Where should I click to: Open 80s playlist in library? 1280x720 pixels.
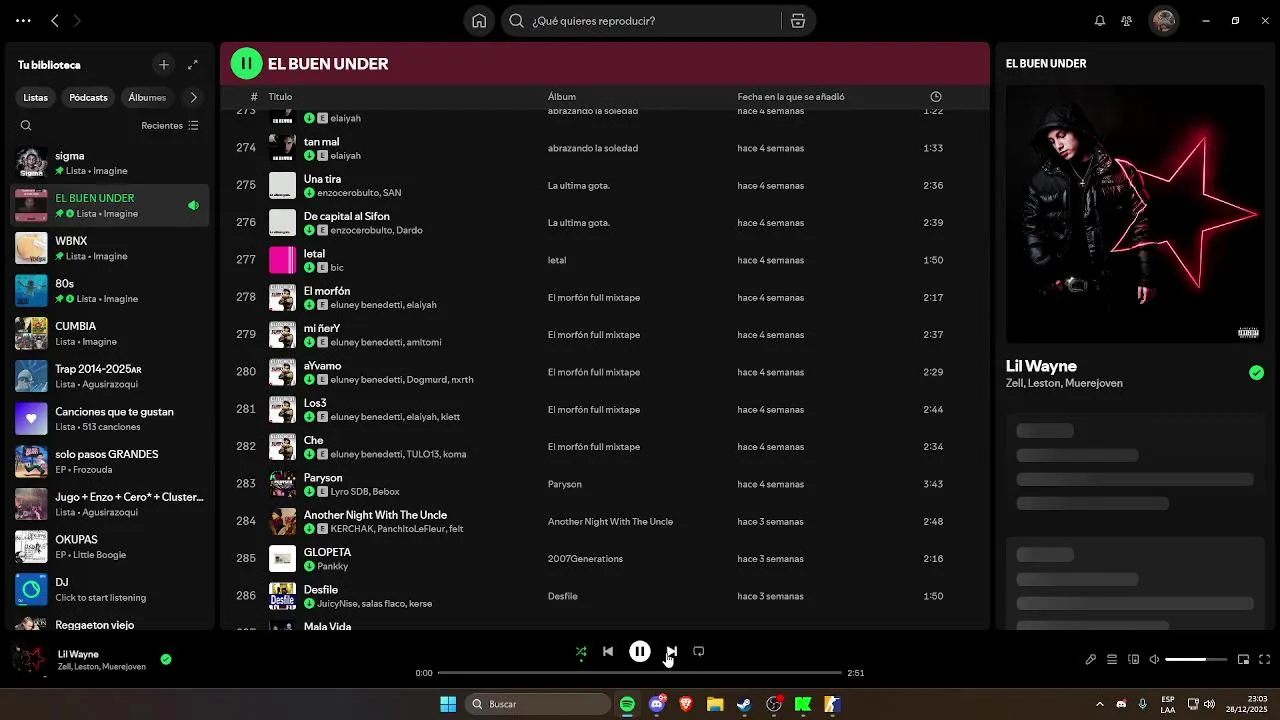click(x=110, y=291)
